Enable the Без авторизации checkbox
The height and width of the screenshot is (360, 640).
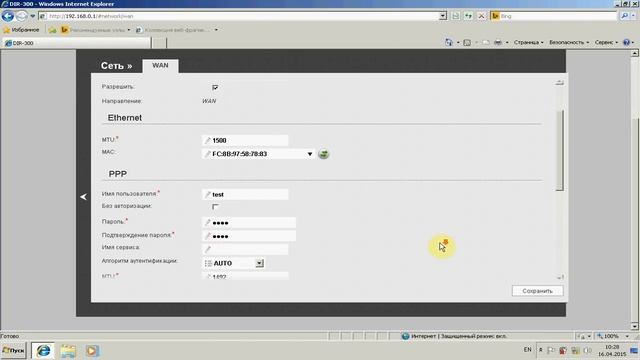coord(215,207)
